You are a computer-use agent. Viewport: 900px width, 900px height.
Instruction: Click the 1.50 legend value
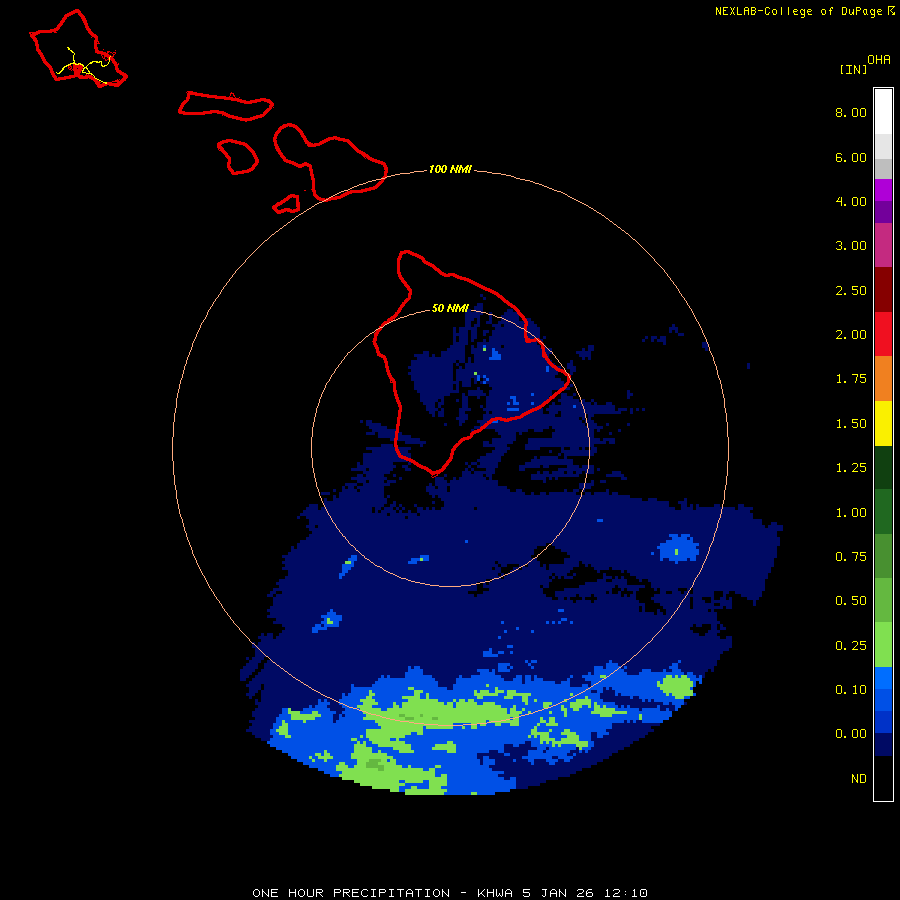[851, 424]
